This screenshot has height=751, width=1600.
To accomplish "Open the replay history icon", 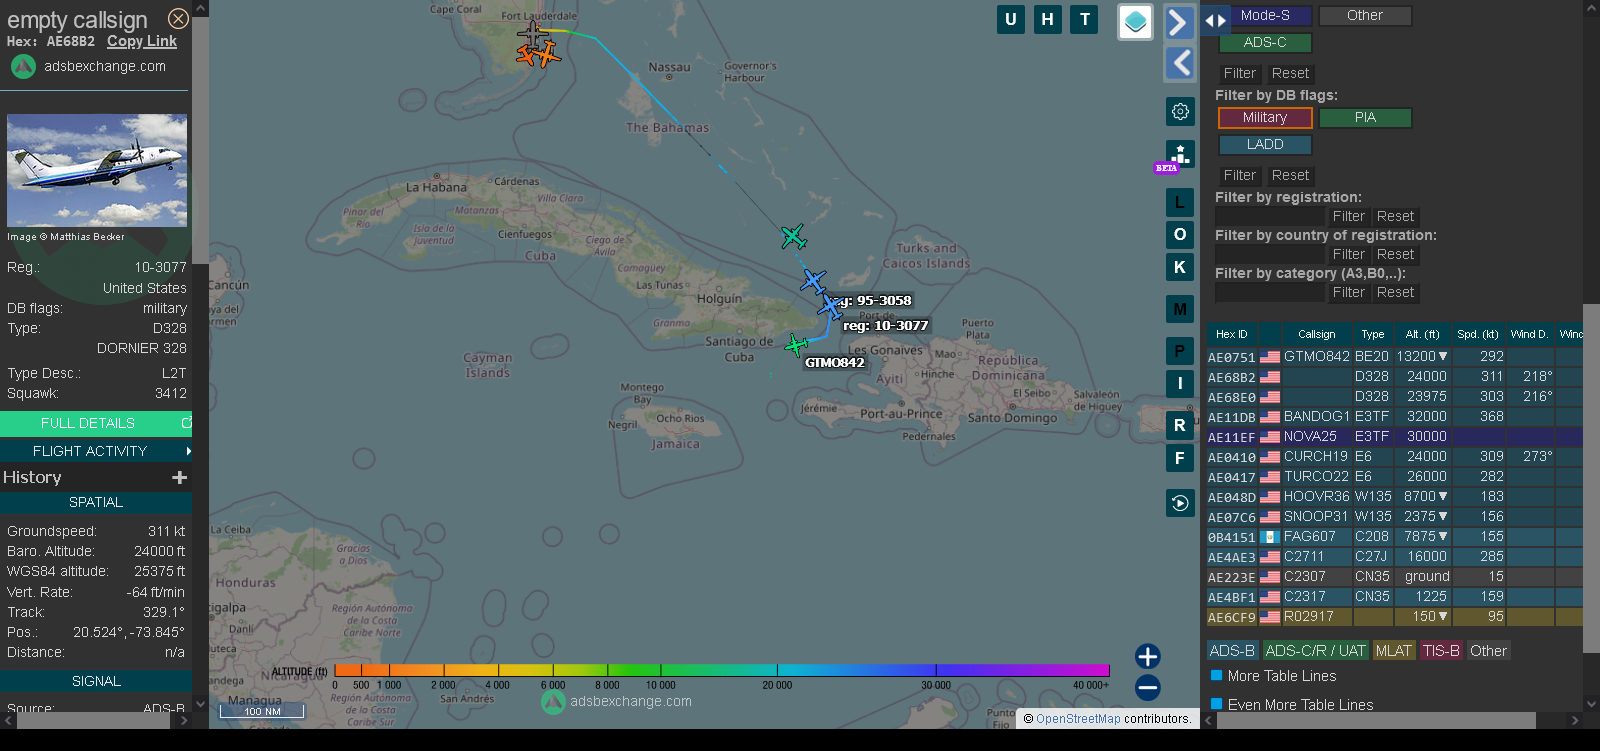I will pyautogui.click(x=1180, y=503).
